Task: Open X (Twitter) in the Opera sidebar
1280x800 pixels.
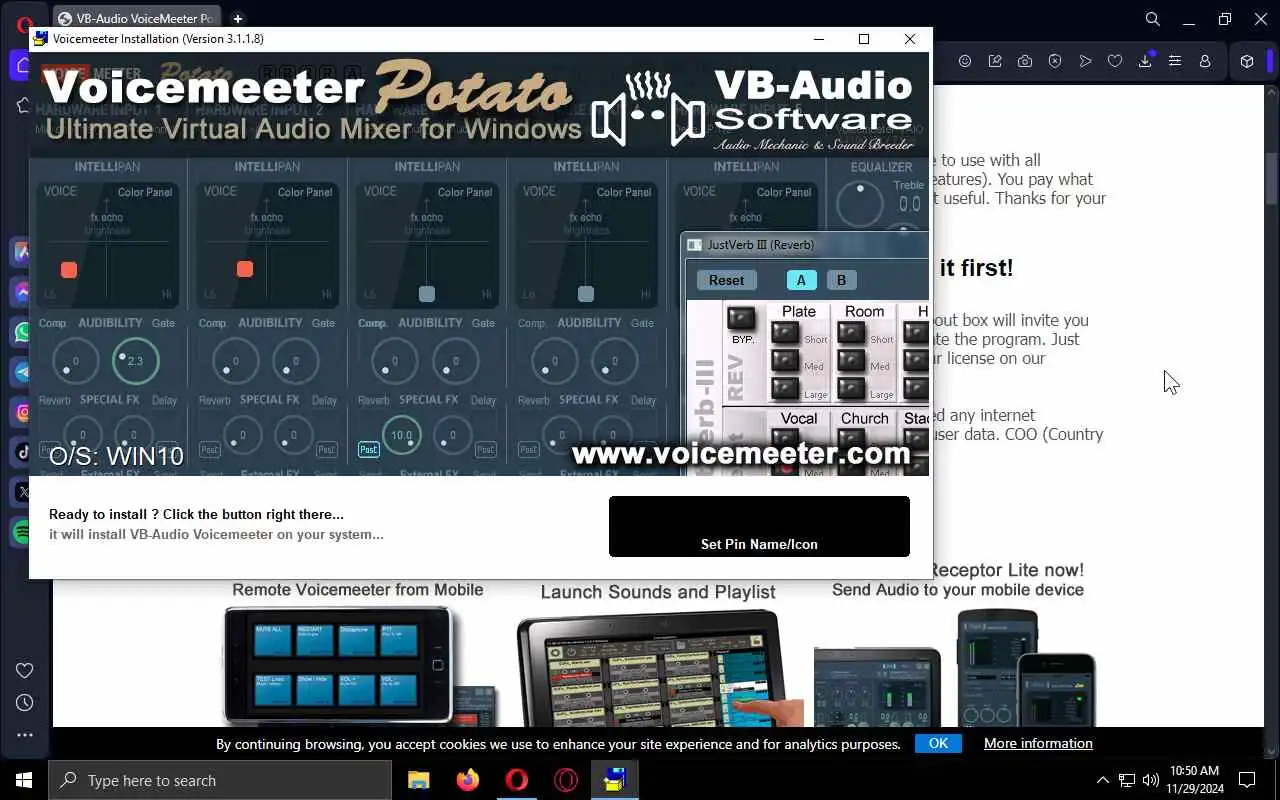Action: tap(23, 492)
